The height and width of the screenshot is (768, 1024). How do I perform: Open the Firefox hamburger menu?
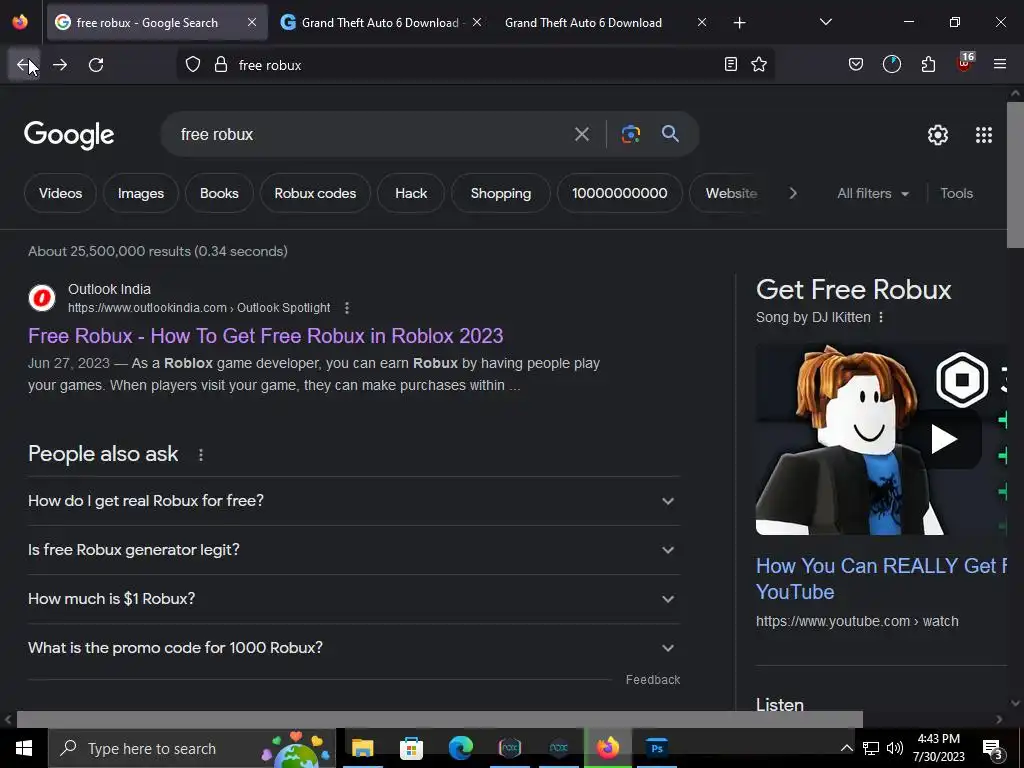point(1000,64)
